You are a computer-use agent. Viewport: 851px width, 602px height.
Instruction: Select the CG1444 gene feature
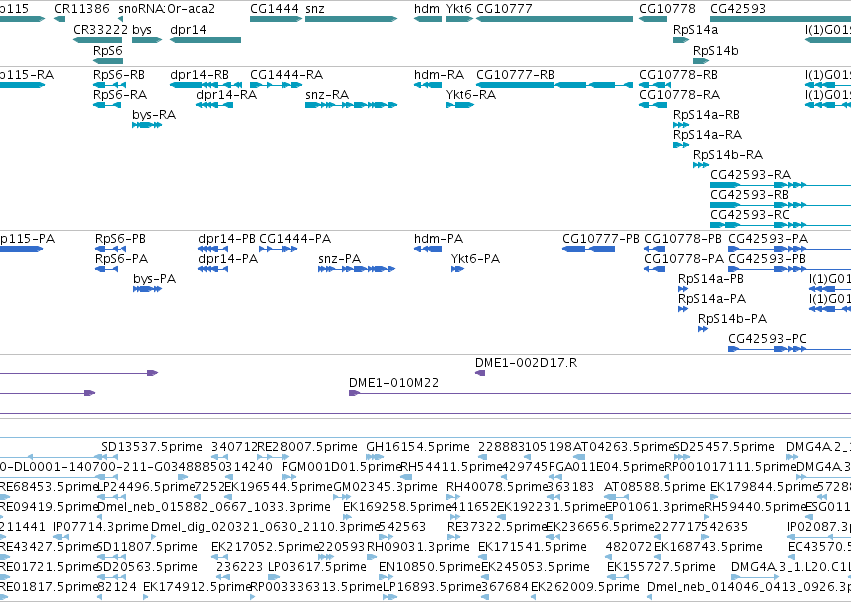click(276, 19)
